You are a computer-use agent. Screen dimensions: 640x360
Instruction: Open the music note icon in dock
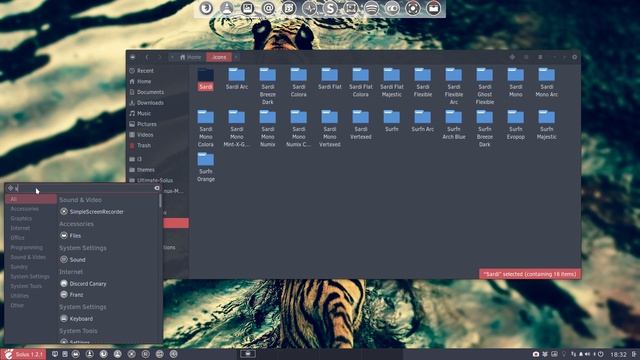[x=289, y=8]
